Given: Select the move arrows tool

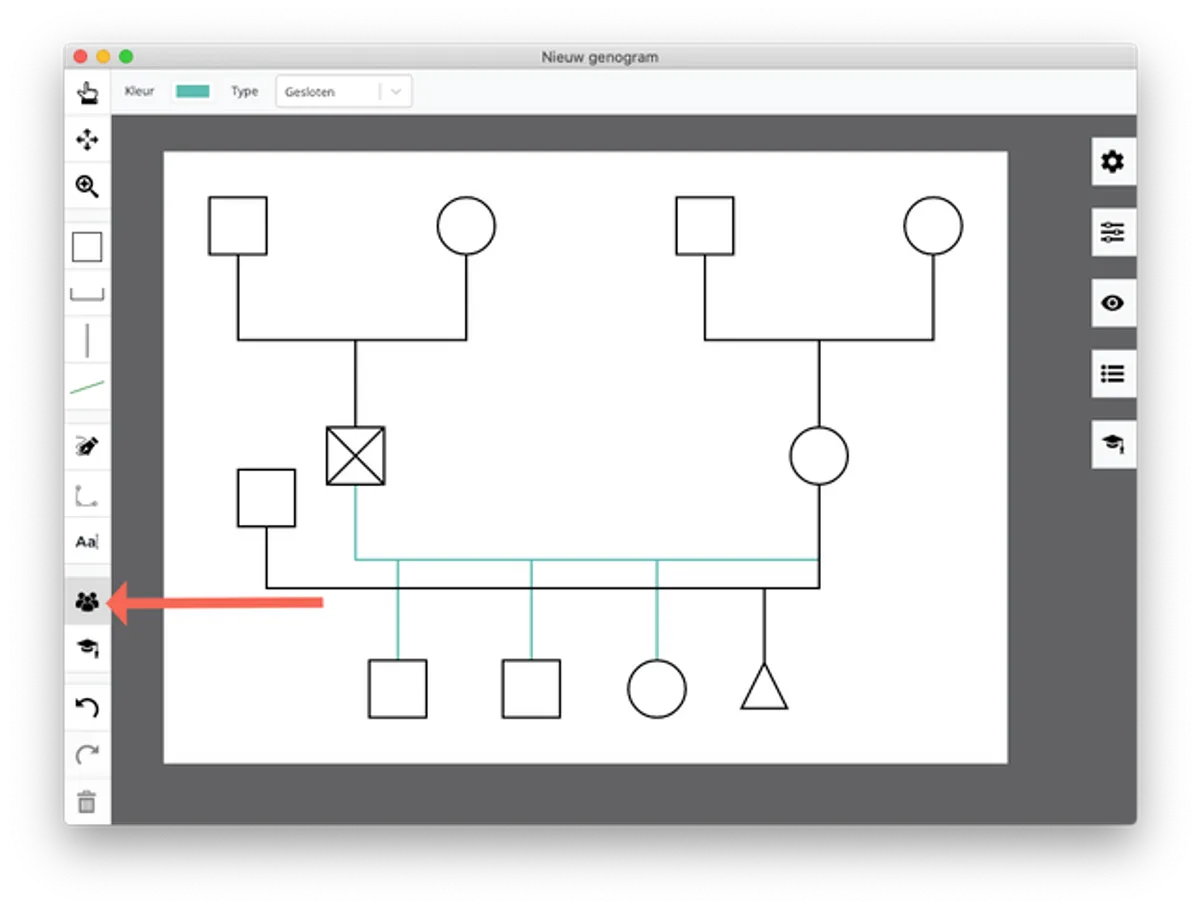Looking at the screenshot, I should coord(87,140).
